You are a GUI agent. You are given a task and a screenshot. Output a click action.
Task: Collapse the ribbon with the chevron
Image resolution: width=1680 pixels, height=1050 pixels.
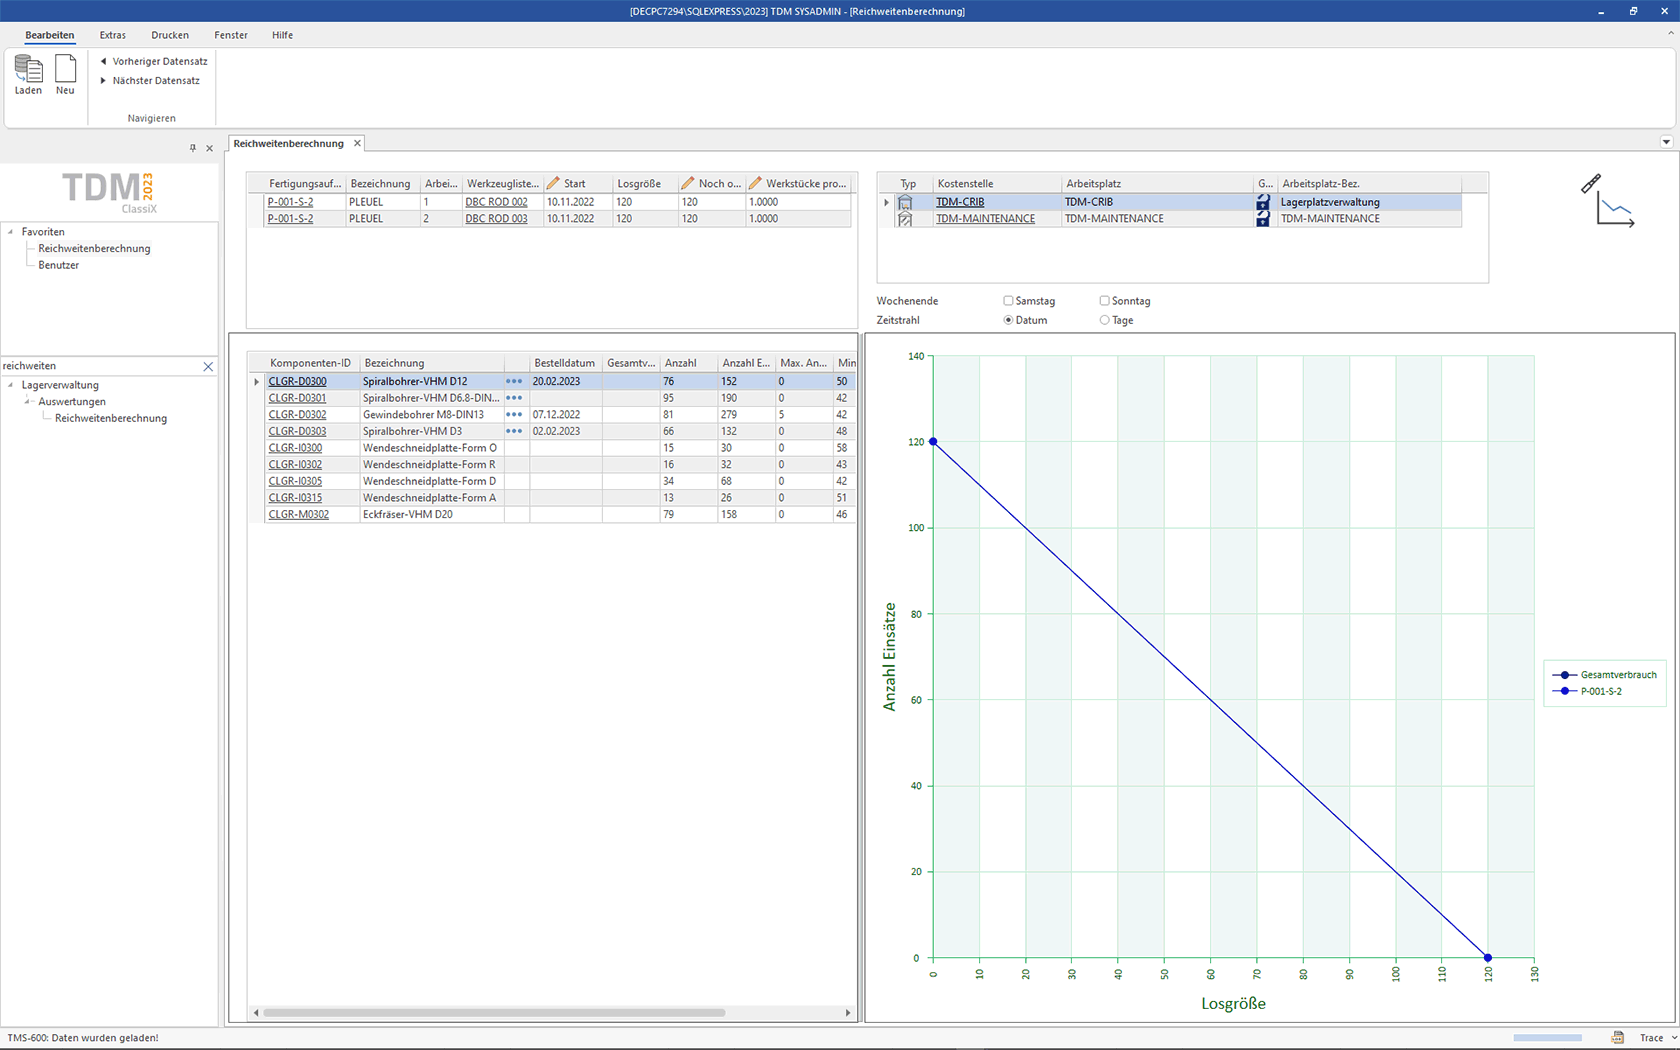tap(1670, 34)
